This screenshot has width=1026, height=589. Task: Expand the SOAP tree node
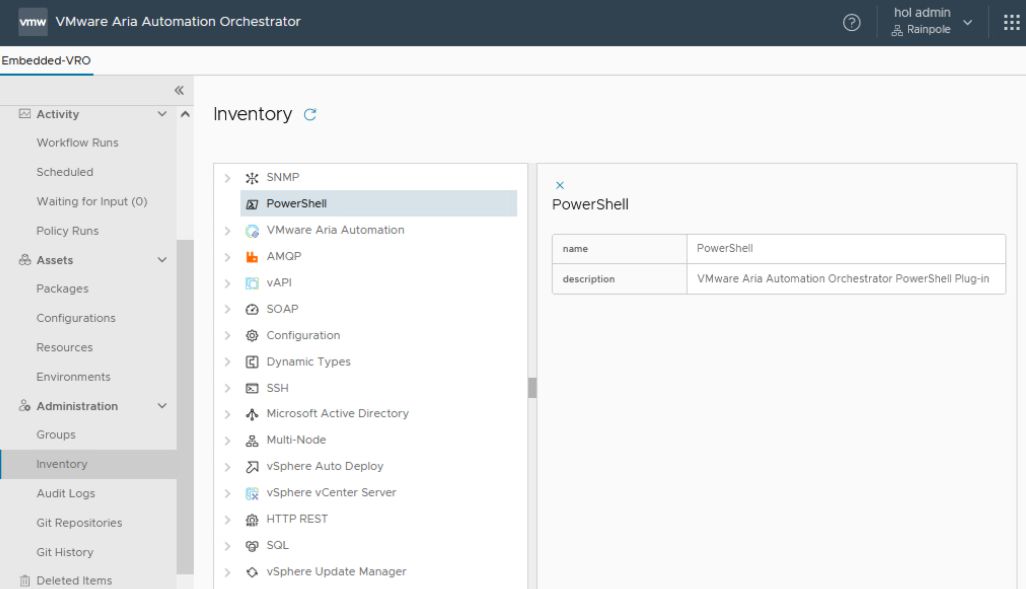click(227, 309)
